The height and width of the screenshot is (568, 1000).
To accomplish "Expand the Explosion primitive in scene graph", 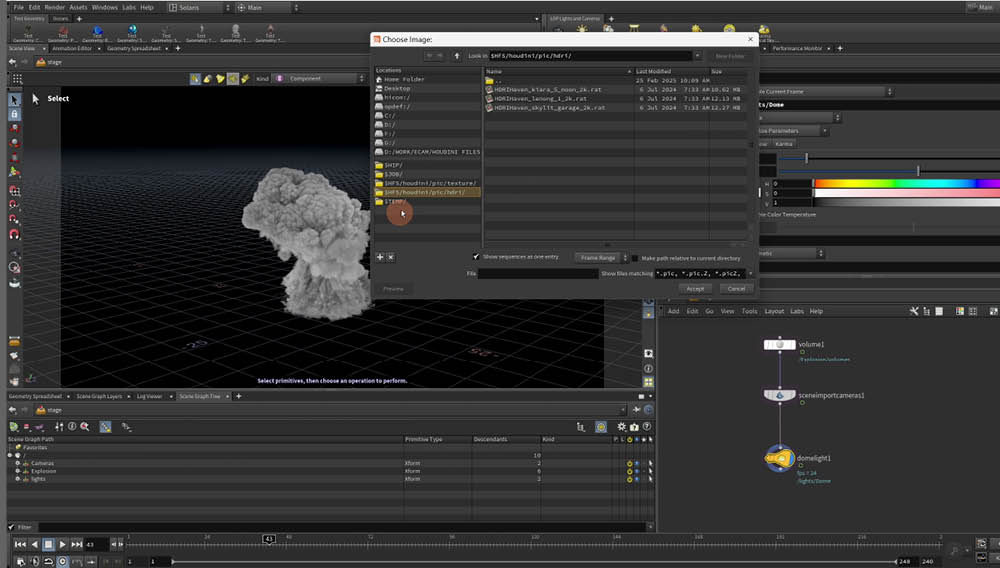I will tap(17, 471).
